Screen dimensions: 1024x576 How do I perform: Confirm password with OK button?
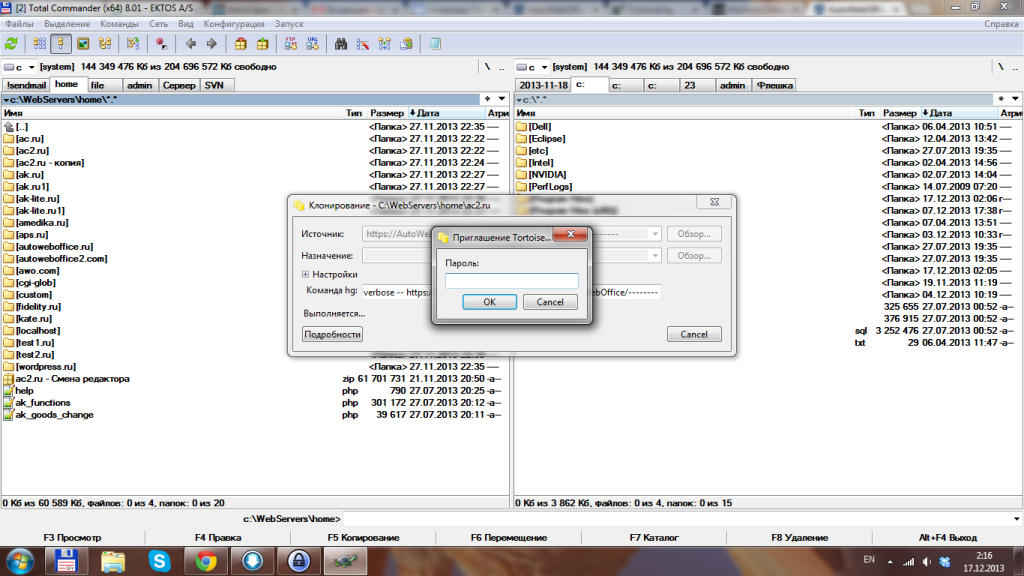489,302
